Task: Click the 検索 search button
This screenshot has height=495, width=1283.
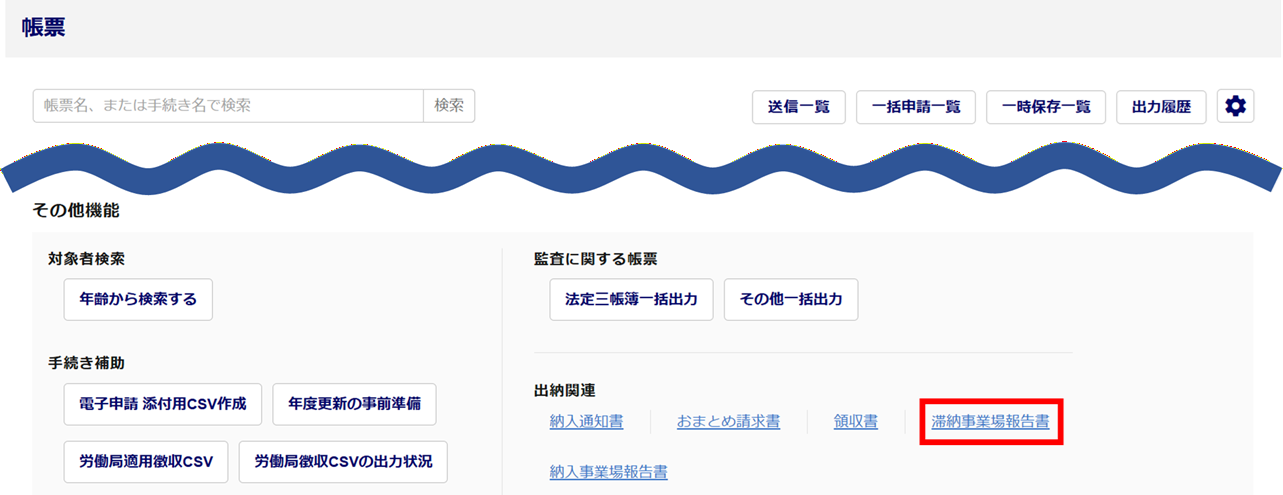Action: point(449,106)
